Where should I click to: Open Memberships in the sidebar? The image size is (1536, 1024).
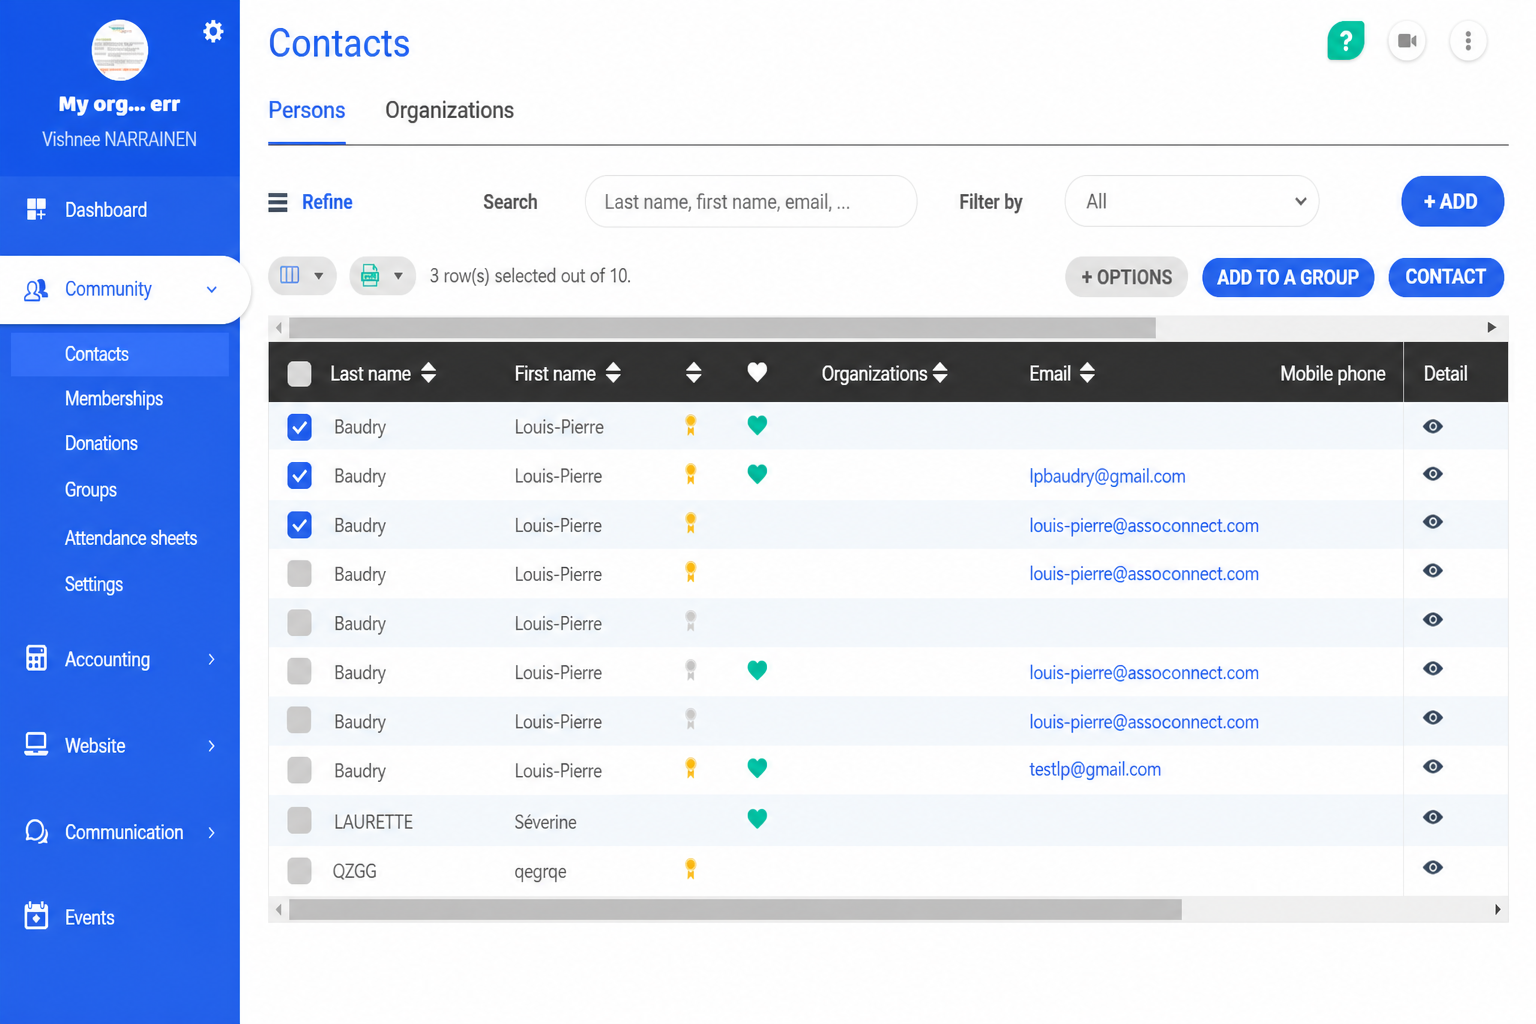tap(114, 398)
